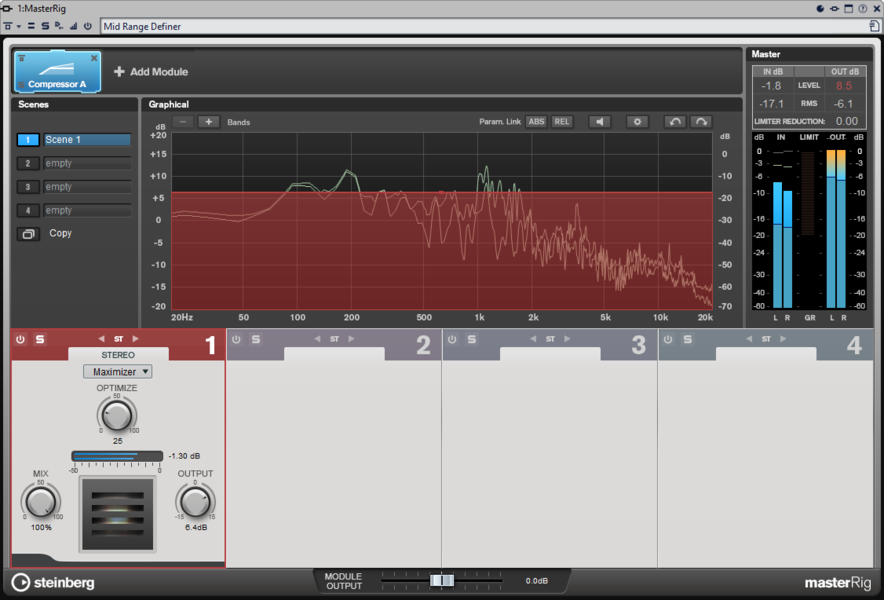Viewport: 884px width, 600px height.
Task: Click the OPTIMIZE knob
Action: (x=117, y=416)
